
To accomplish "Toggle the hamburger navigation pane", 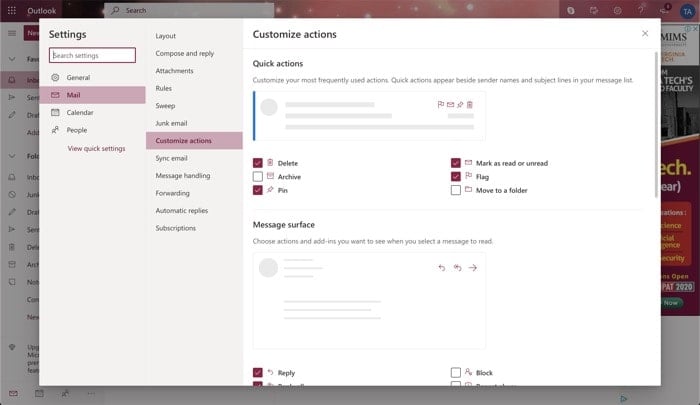I will click(12, 33).
